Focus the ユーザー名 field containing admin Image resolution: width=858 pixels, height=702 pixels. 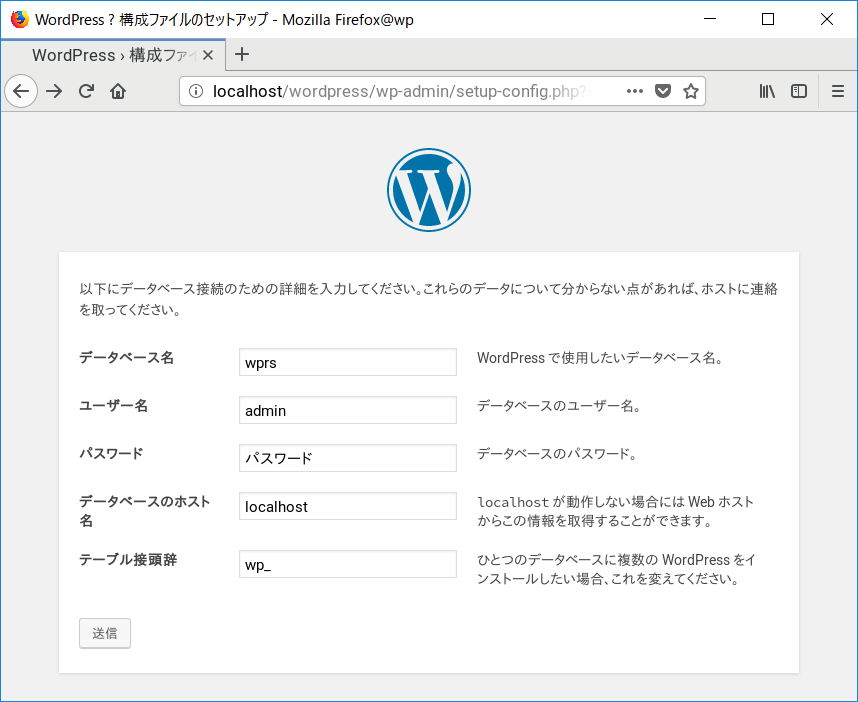(x=348, y=410)
